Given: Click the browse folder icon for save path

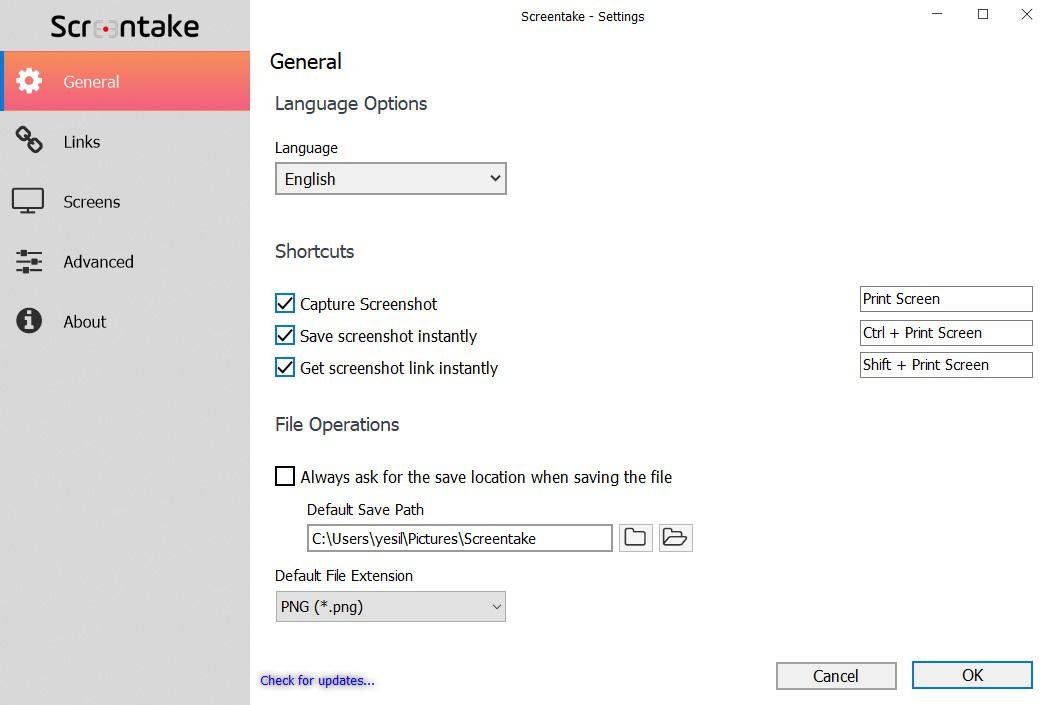Looking at the screenshot, I should tap(635, 538).
